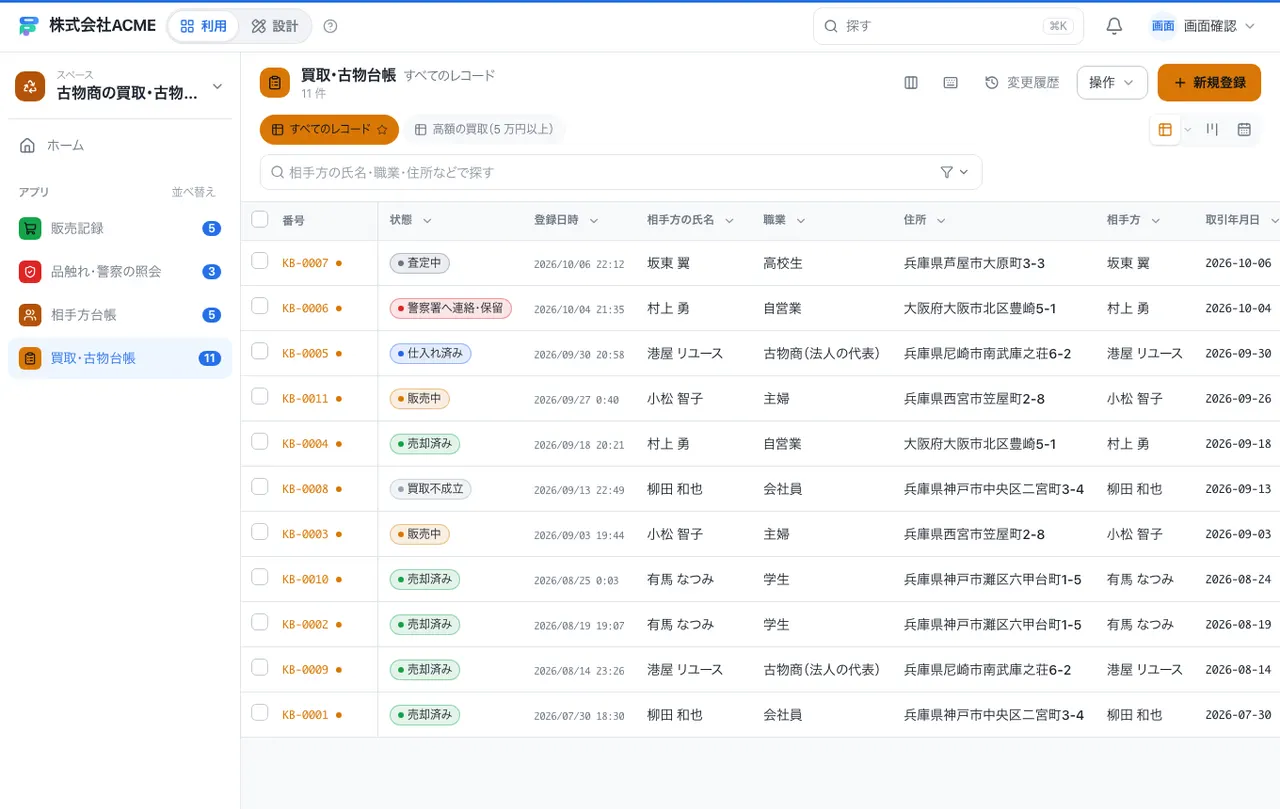The image size is (1280, 809).
Task: Click the record search field 相手方の氏名・職業・住所などで探す
Action: pos(621,172)
